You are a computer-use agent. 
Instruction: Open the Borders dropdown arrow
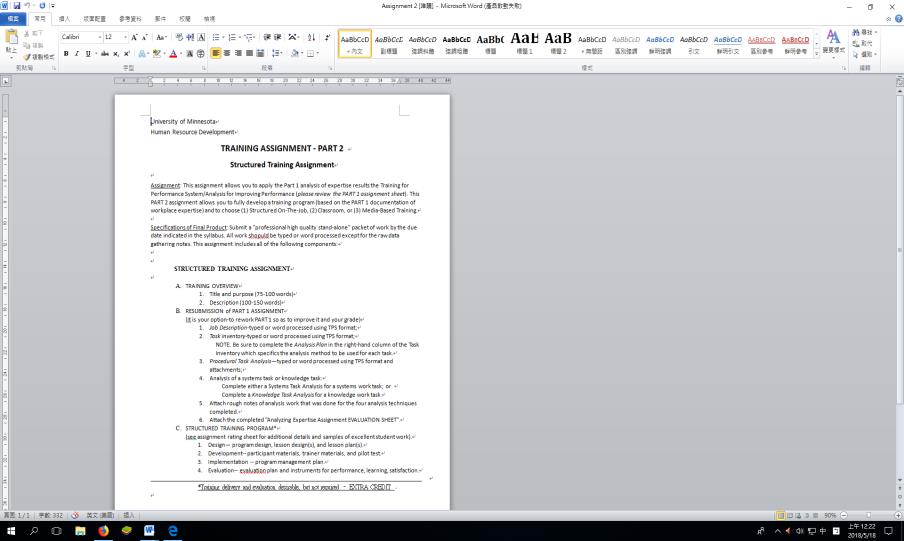pyautogui.click(x=318, y=54)
